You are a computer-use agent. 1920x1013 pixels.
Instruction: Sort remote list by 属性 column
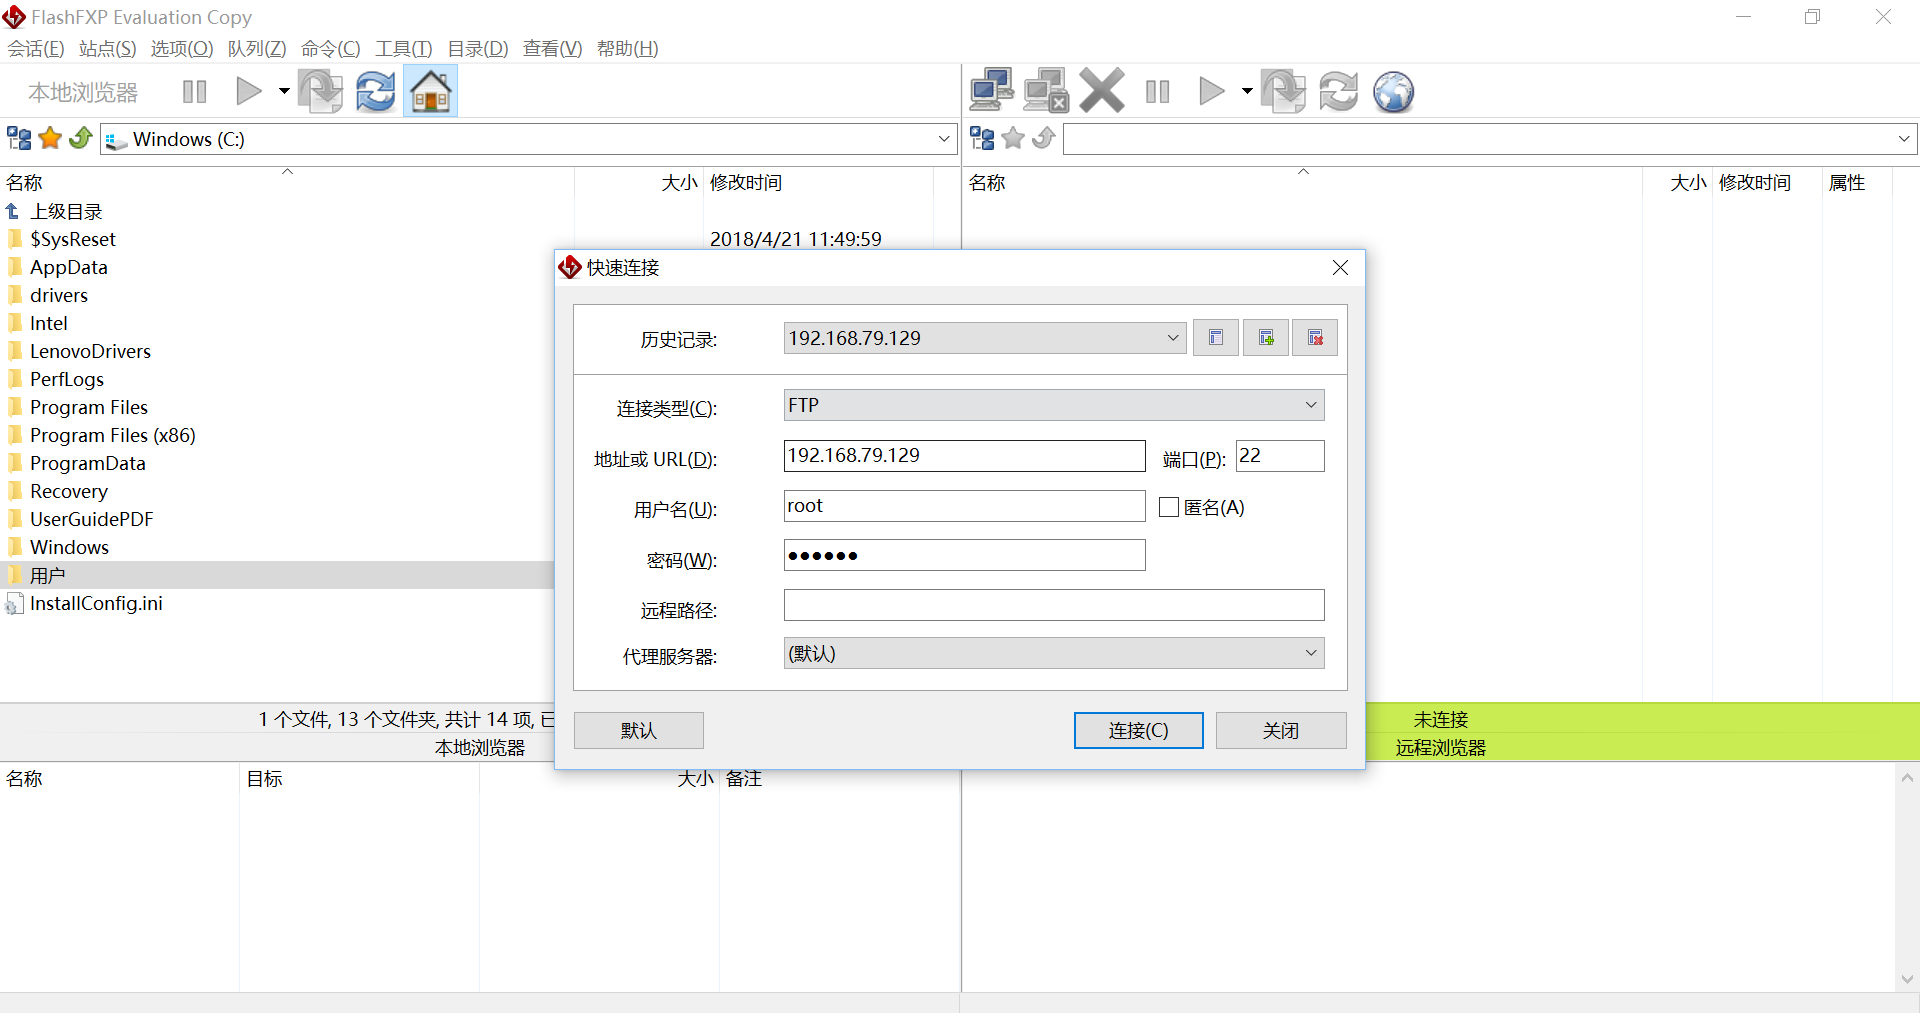(1847, 182)
